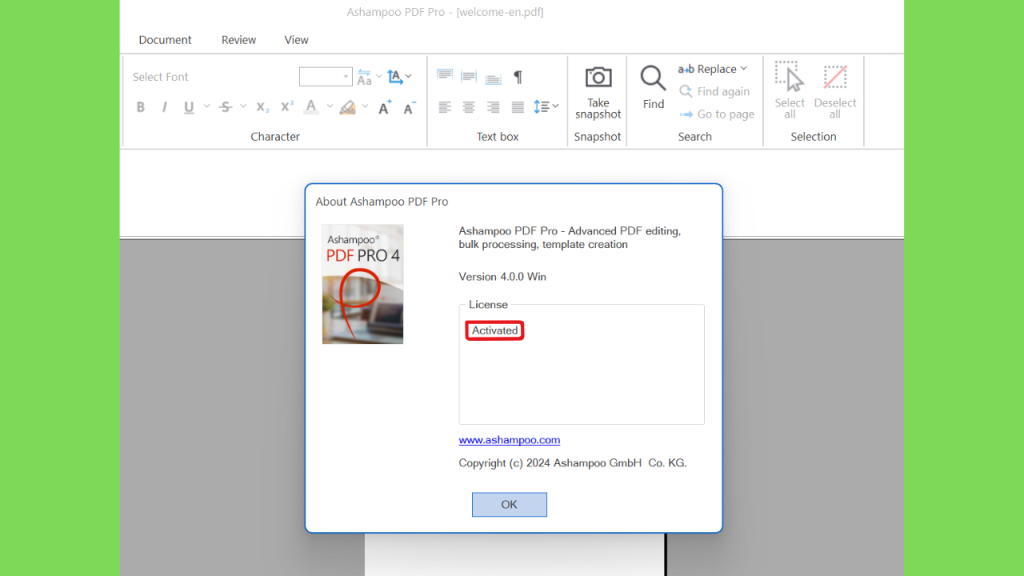Toggle italic formatting
Viewport: 1024px width, 576px height.
[165, 107]
